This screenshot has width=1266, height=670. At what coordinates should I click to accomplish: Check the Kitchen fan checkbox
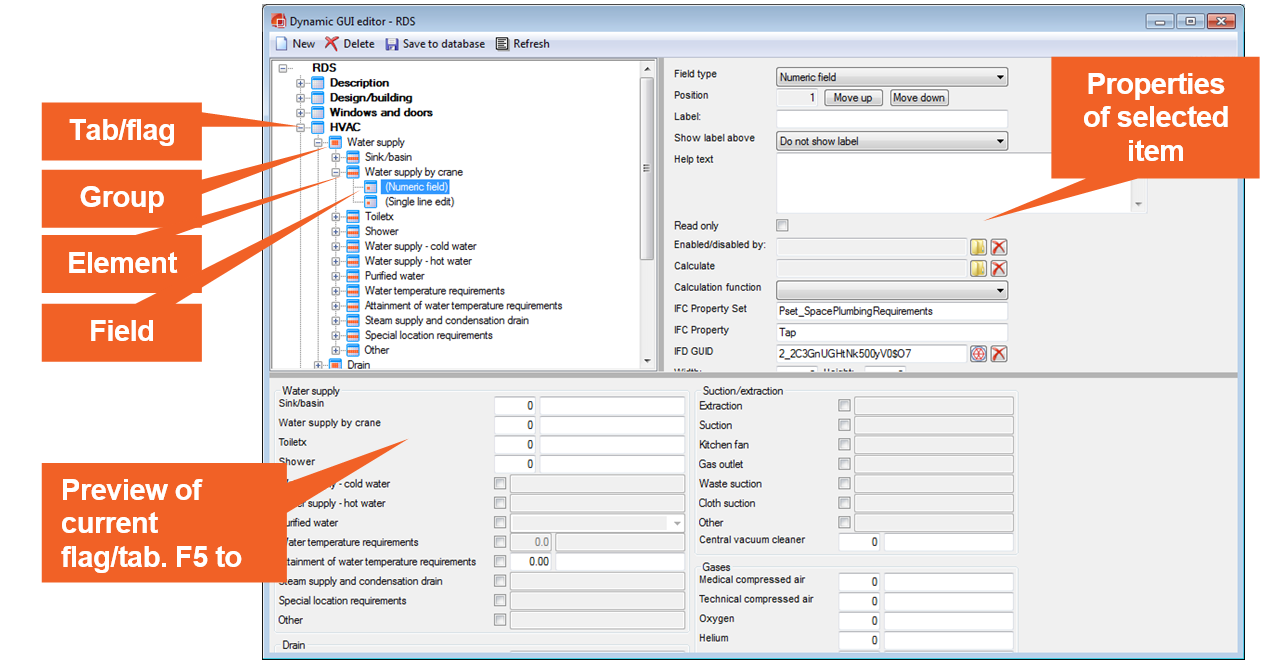click(x=845, y=445)
